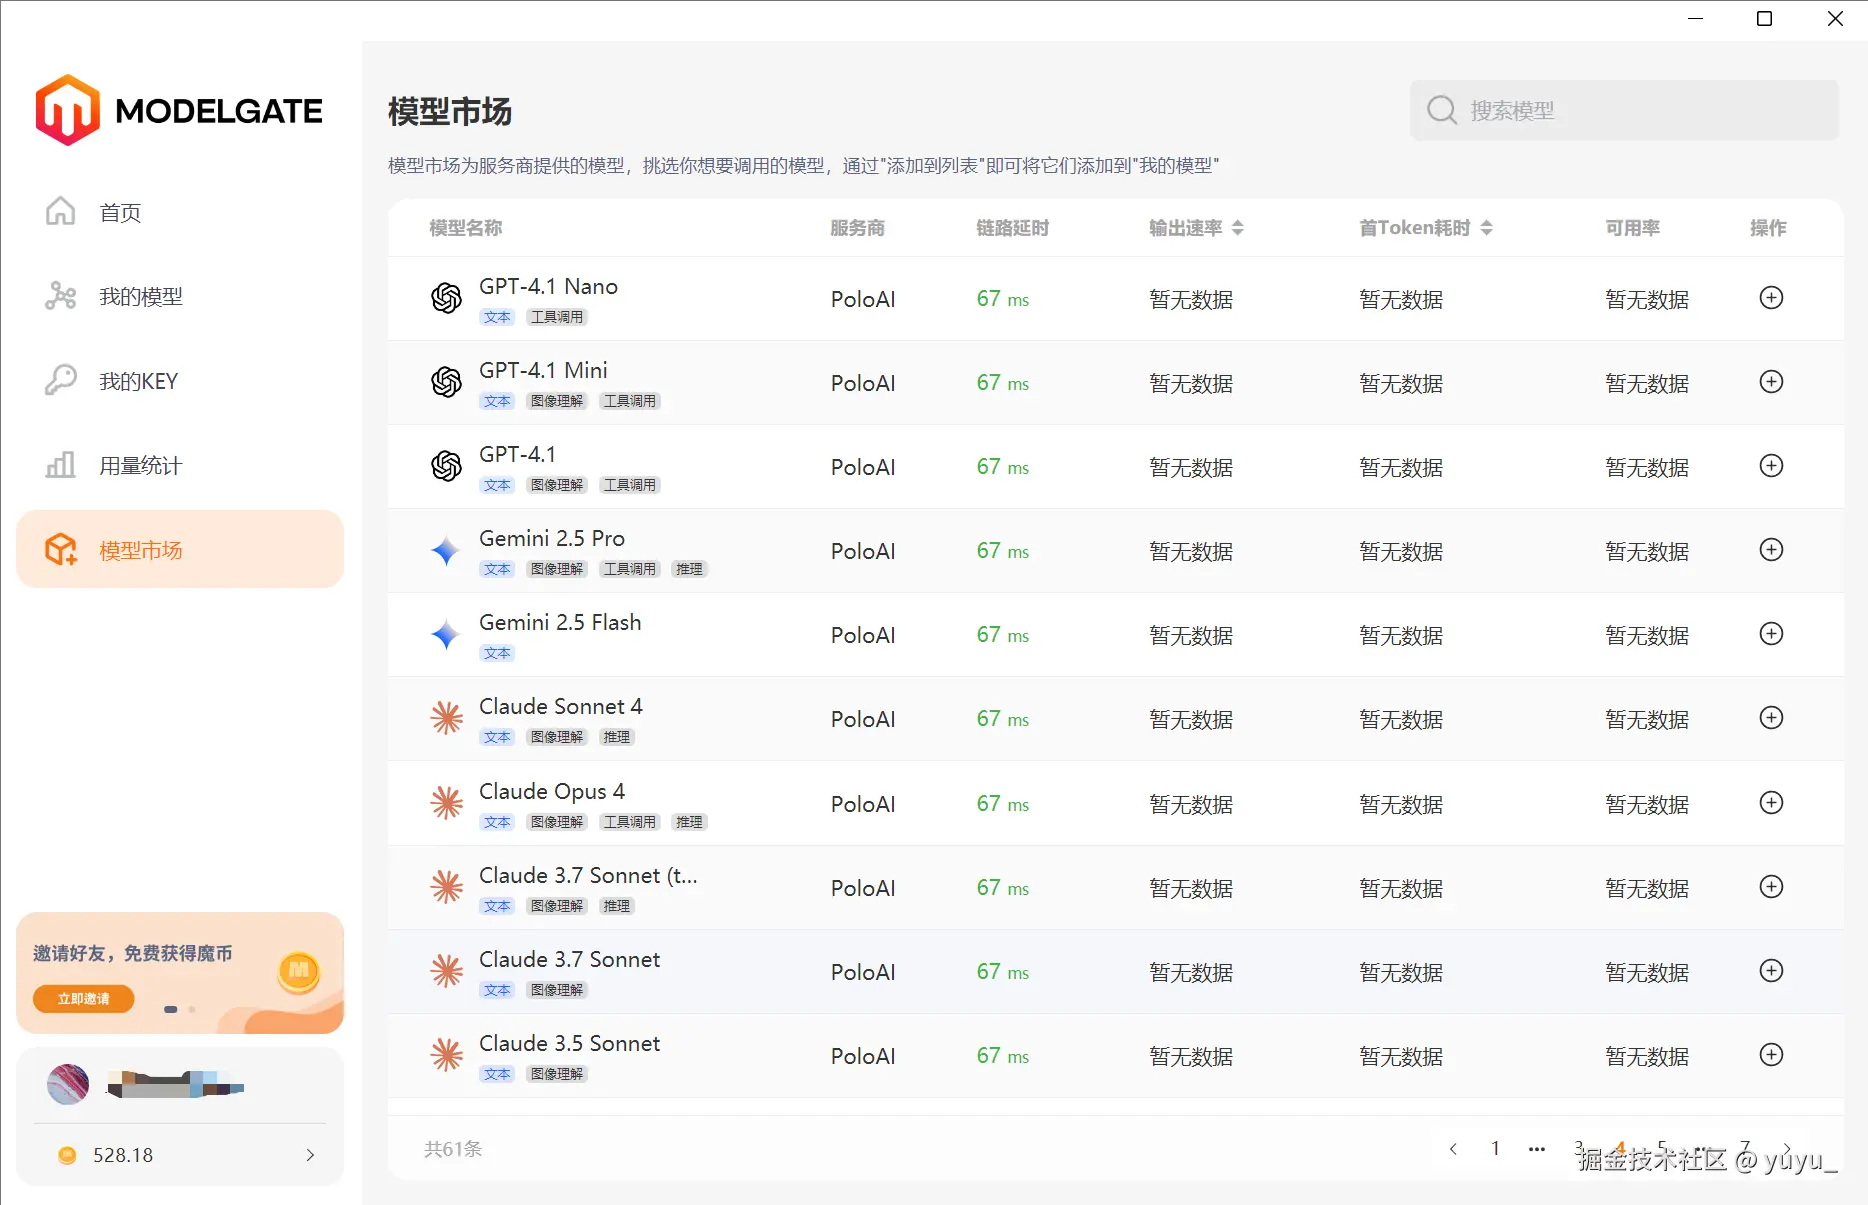Add Claude Opus 4 to my models
Image resolution: width=1868 pixels, height=1205 pixels.
(x=1771, y=803)
